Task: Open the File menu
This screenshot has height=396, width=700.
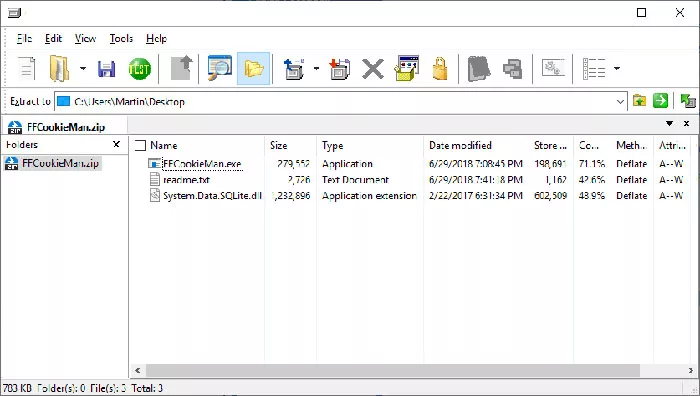Action: [24, 39]
